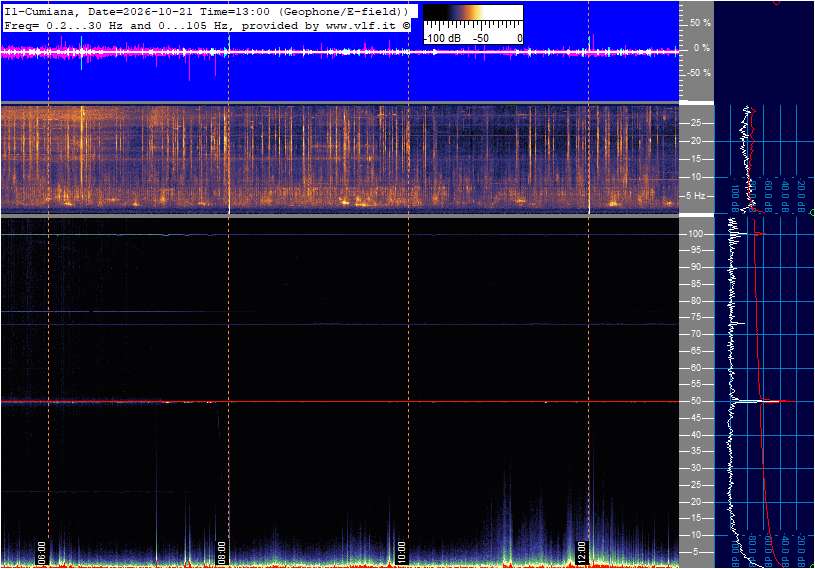This screenshot has width=815, height=569.
Task: Click the "Freq= 0.2...30 Hz" header text
Action: [52, 25]
